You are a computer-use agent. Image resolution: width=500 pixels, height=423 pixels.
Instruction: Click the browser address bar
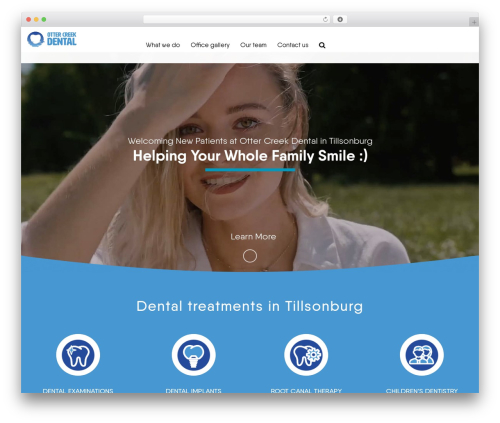pos(237,20)
